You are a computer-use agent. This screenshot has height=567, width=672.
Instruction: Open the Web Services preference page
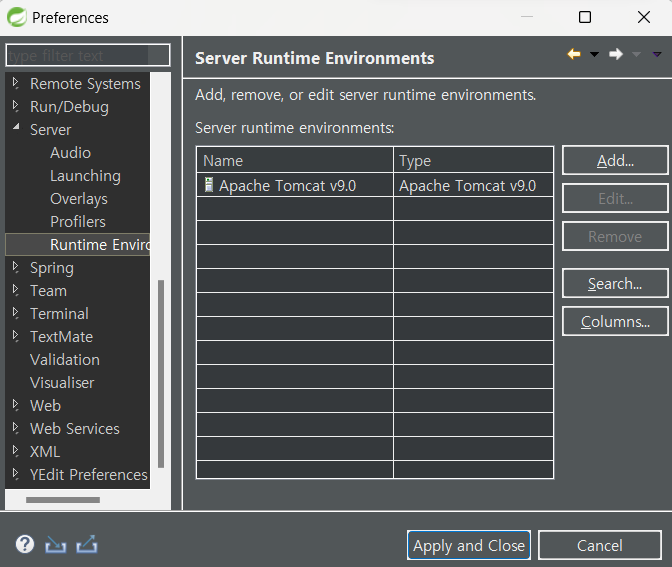tap(75, 429)
